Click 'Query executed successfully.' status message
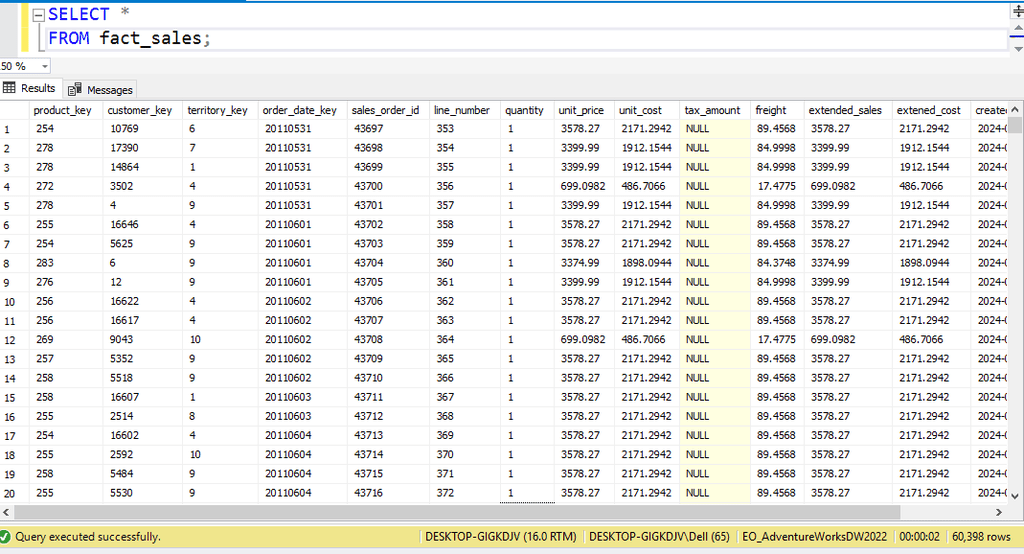 tap(88, 537)
